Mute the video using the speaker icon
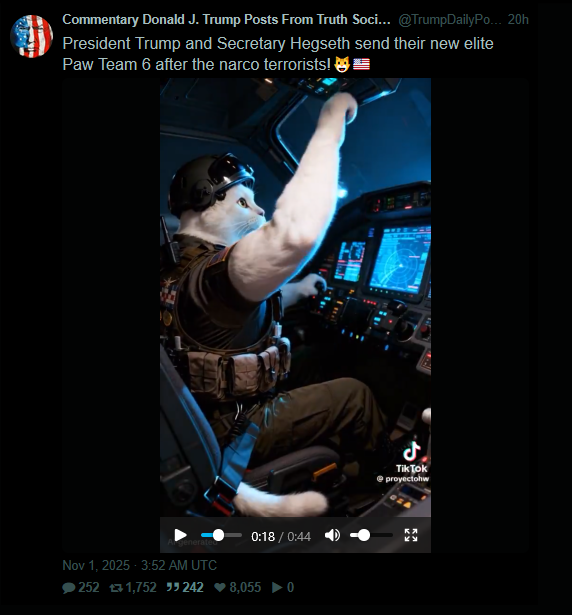 coord(332,535)
